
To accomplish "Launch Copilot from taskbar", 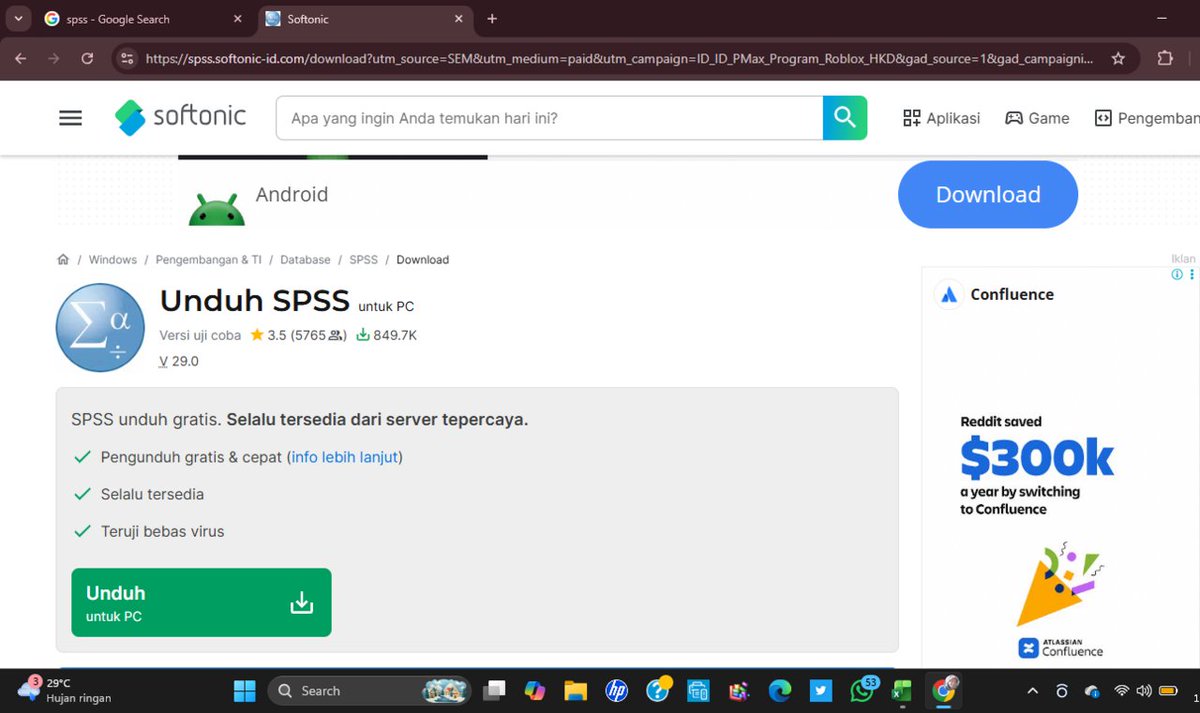I will click(x=535, y=691).
